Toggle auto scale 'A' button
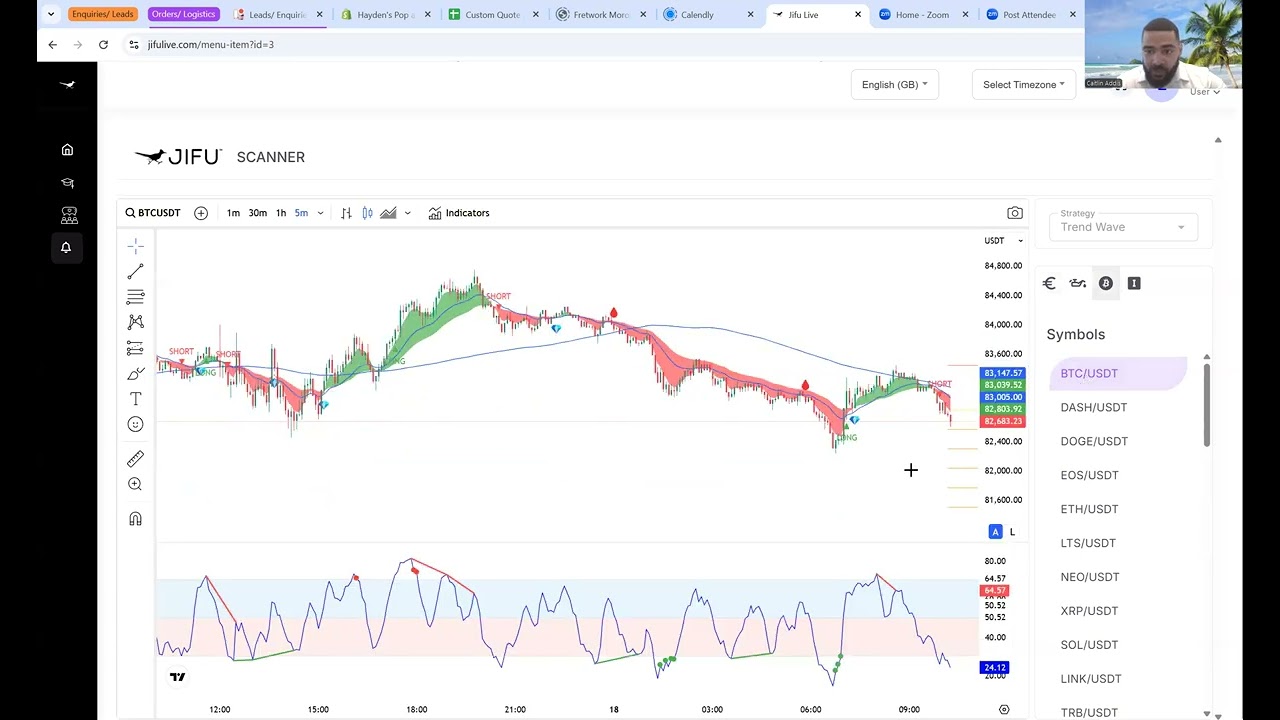The image size is (1280, 720). (x=995, y=532)
